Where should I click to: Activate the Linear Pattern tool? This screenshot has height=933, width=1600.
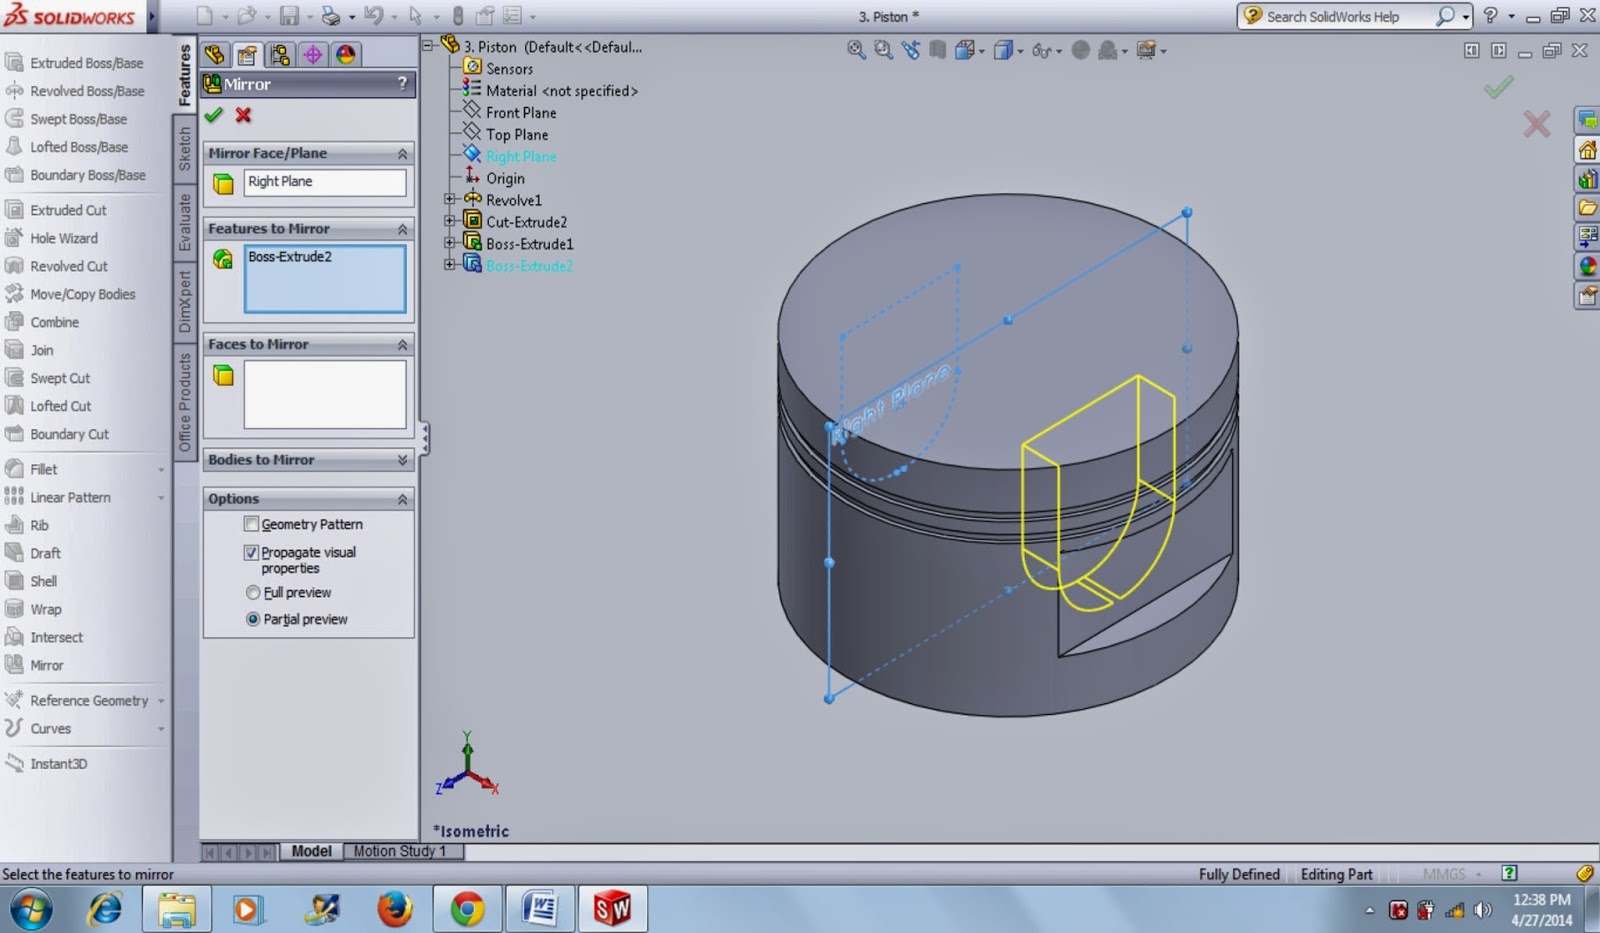pos(70,497)
